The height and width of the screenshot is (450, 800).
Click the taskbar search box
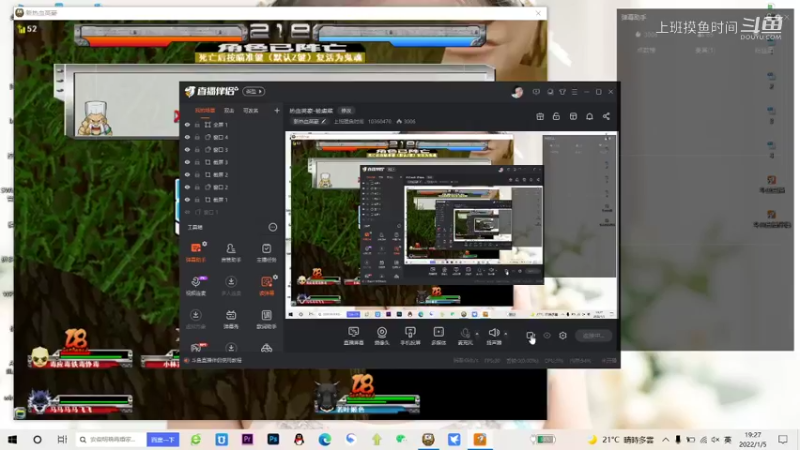[111, 439]
